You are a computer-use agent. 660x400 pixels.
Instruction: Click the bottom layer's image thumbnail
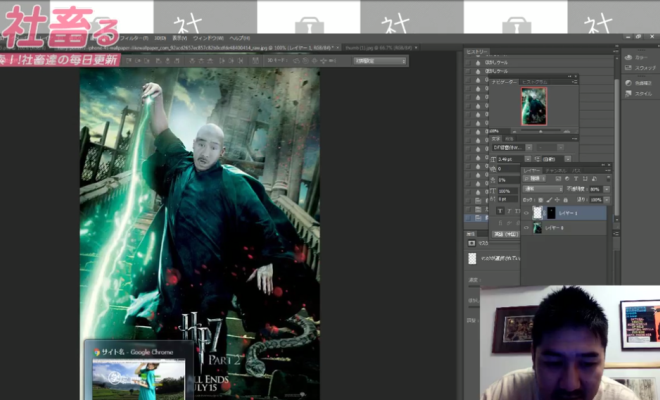537,228
